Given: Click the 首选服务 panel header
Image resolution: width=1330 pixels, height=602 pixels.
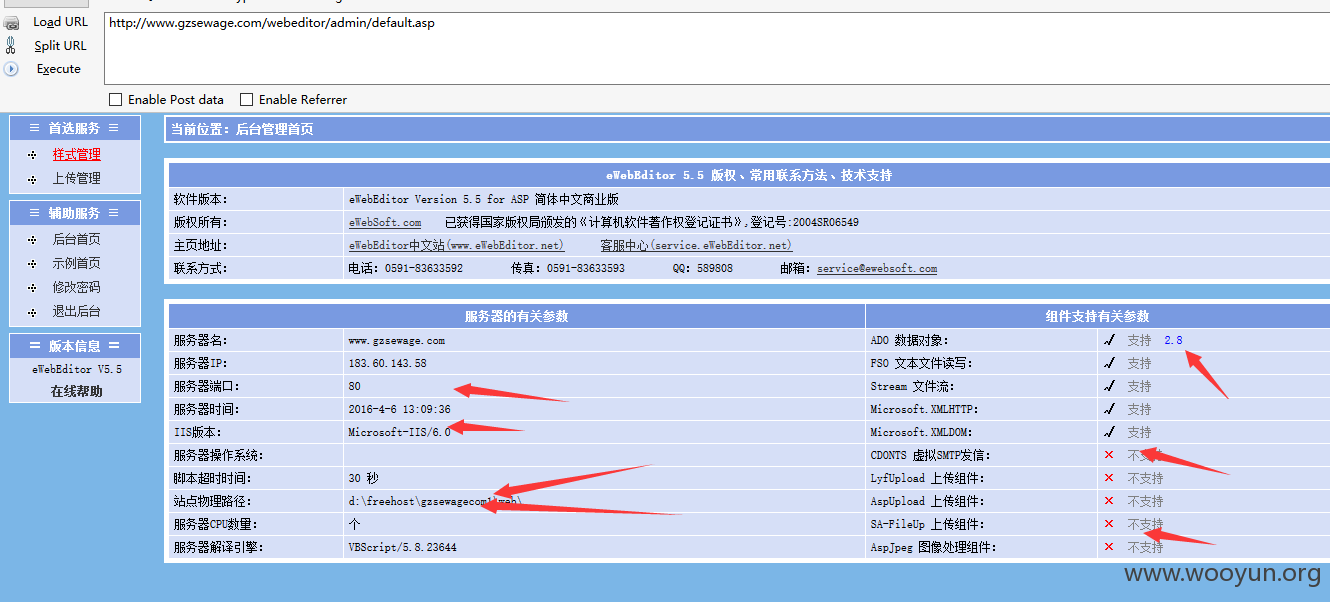Looking at the screenshot, I should [x=75, y=128].
